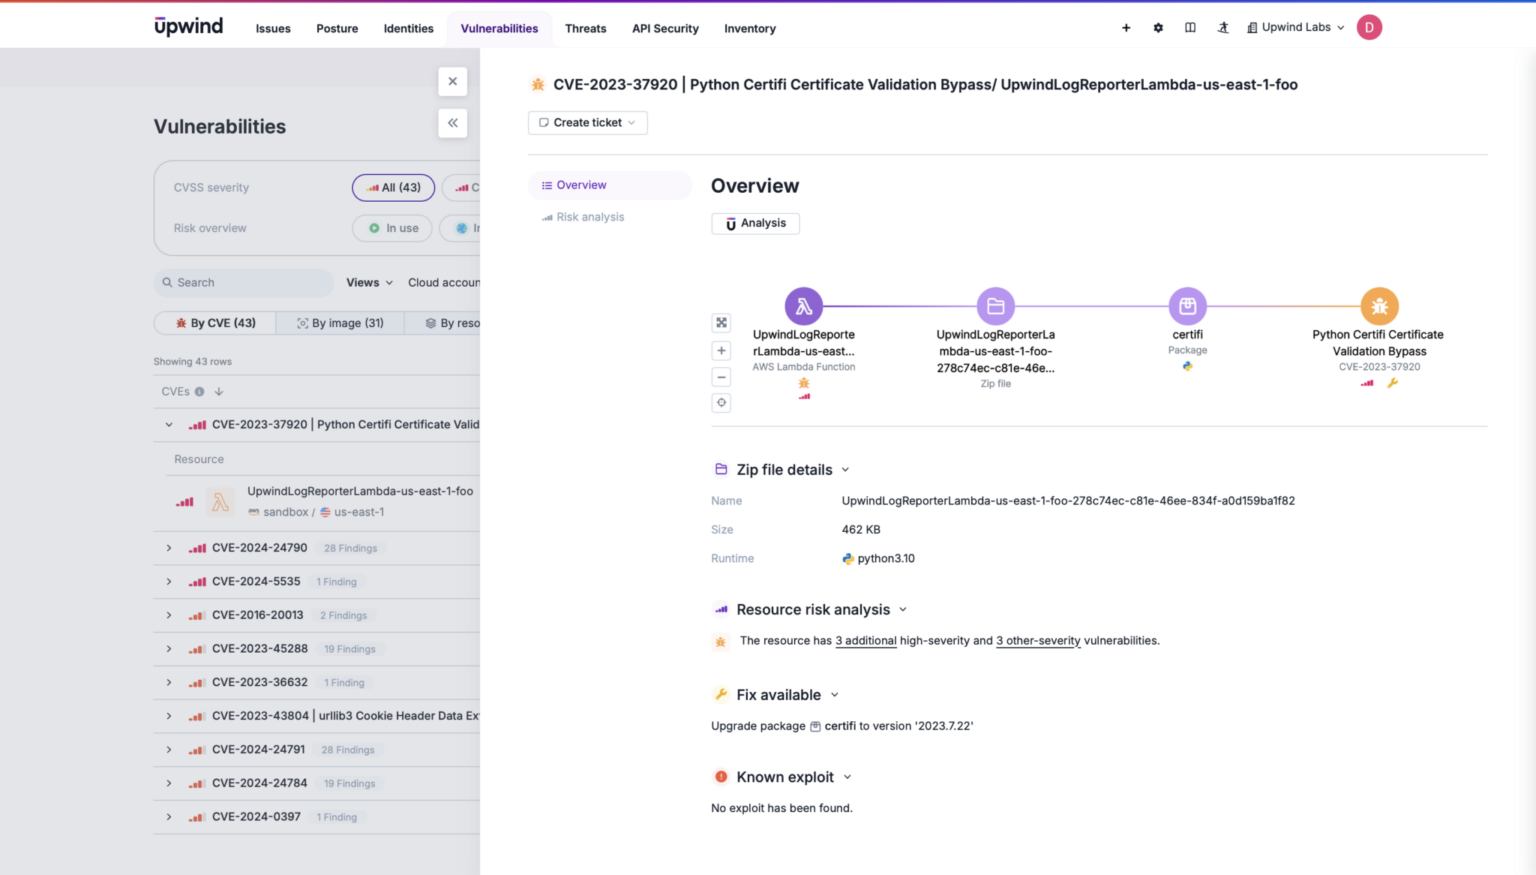This screenshot has height=875, width=1536.
Task: Open the settings gear in the top bar
Action: 1157,27
